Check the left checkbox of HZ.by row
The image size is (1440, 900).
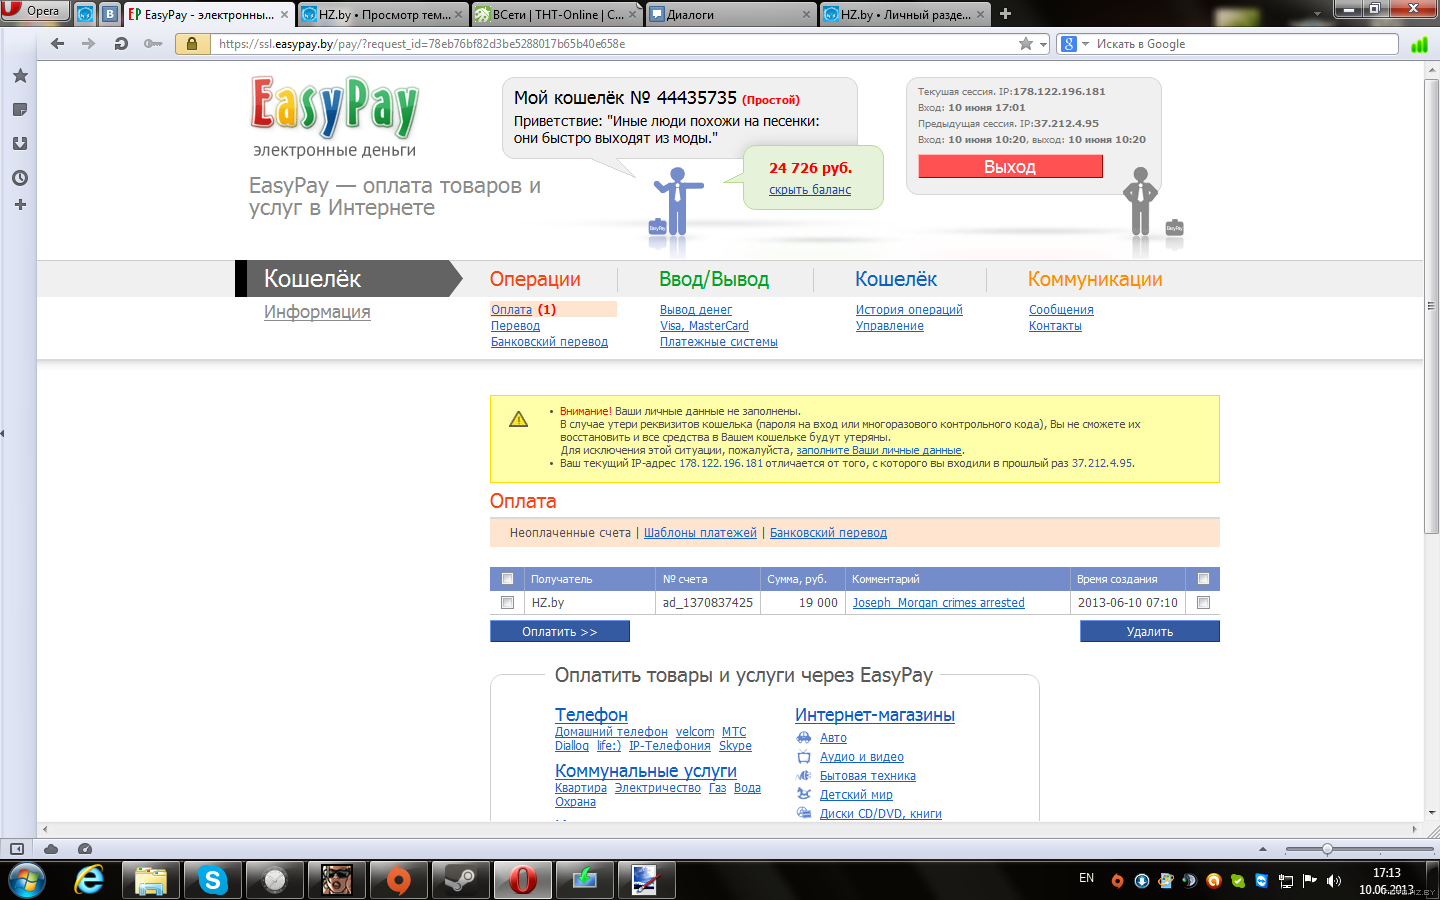[507, 603]
